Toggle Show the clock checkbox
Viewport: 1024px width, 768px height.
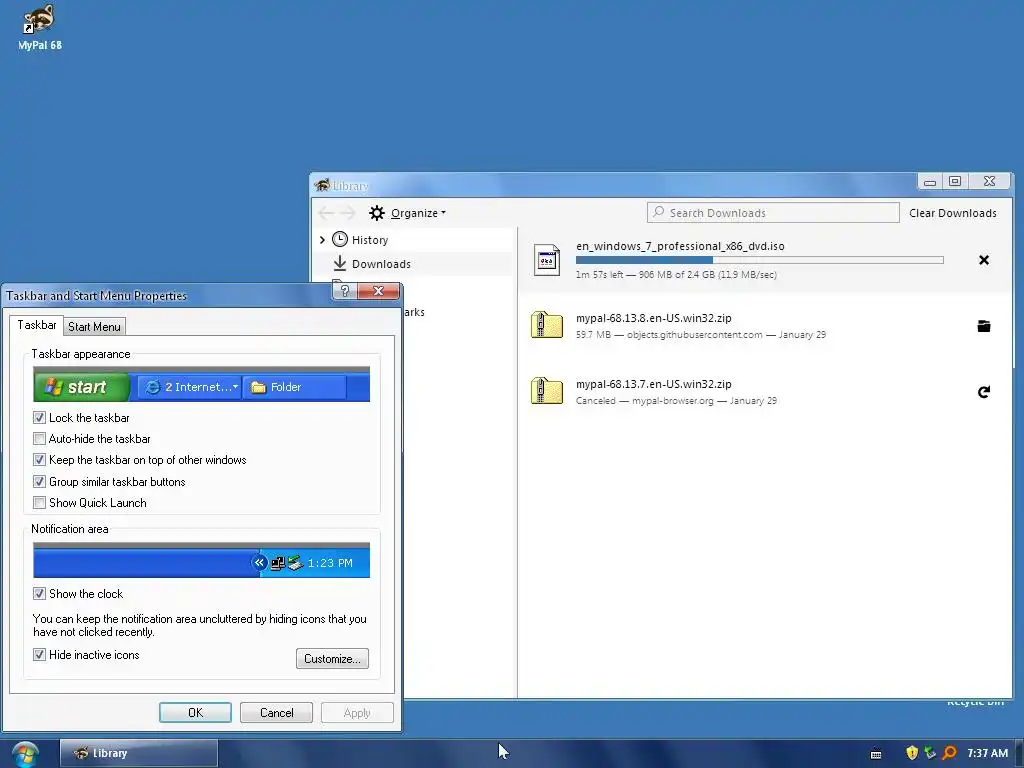tap(39, 594)
